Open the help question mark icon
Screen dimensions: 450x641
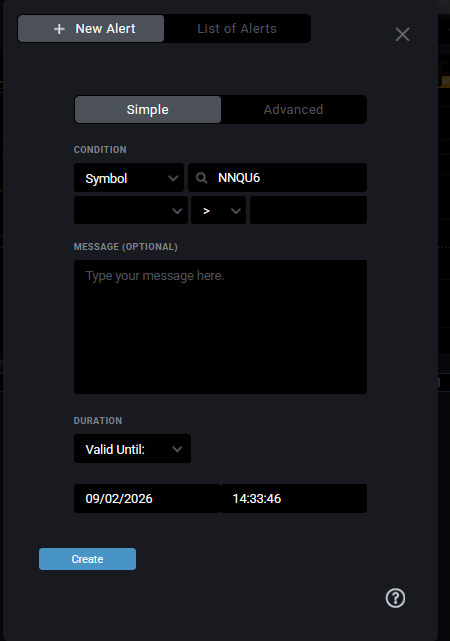click(x=395, y=598)
